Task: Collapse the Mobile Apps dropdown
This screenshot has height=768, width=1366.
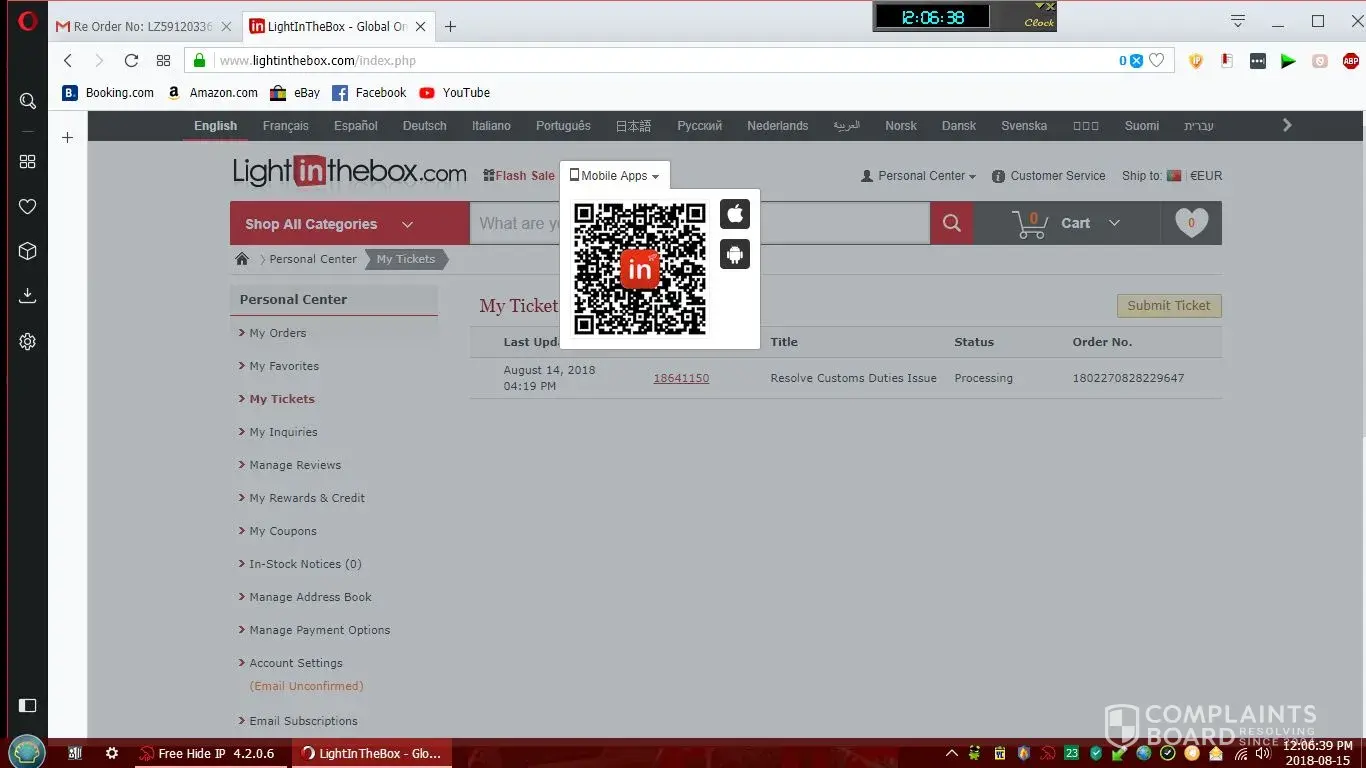Action: 615,176
